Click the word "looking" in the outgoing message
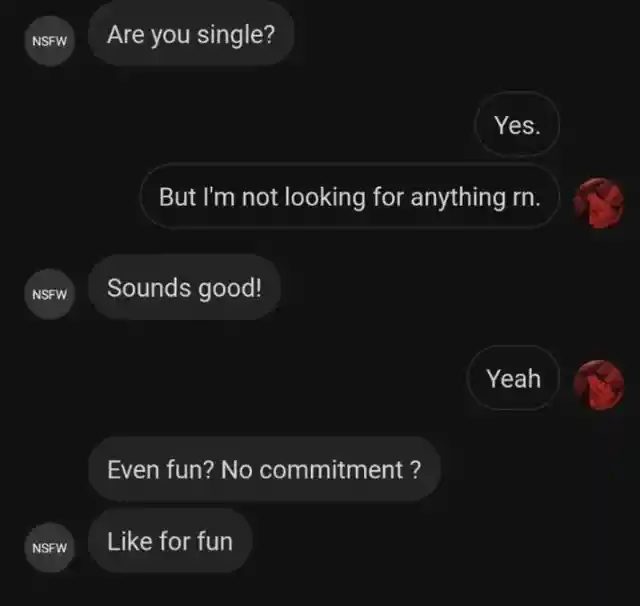Screen dimensions: 640x606 324,198
